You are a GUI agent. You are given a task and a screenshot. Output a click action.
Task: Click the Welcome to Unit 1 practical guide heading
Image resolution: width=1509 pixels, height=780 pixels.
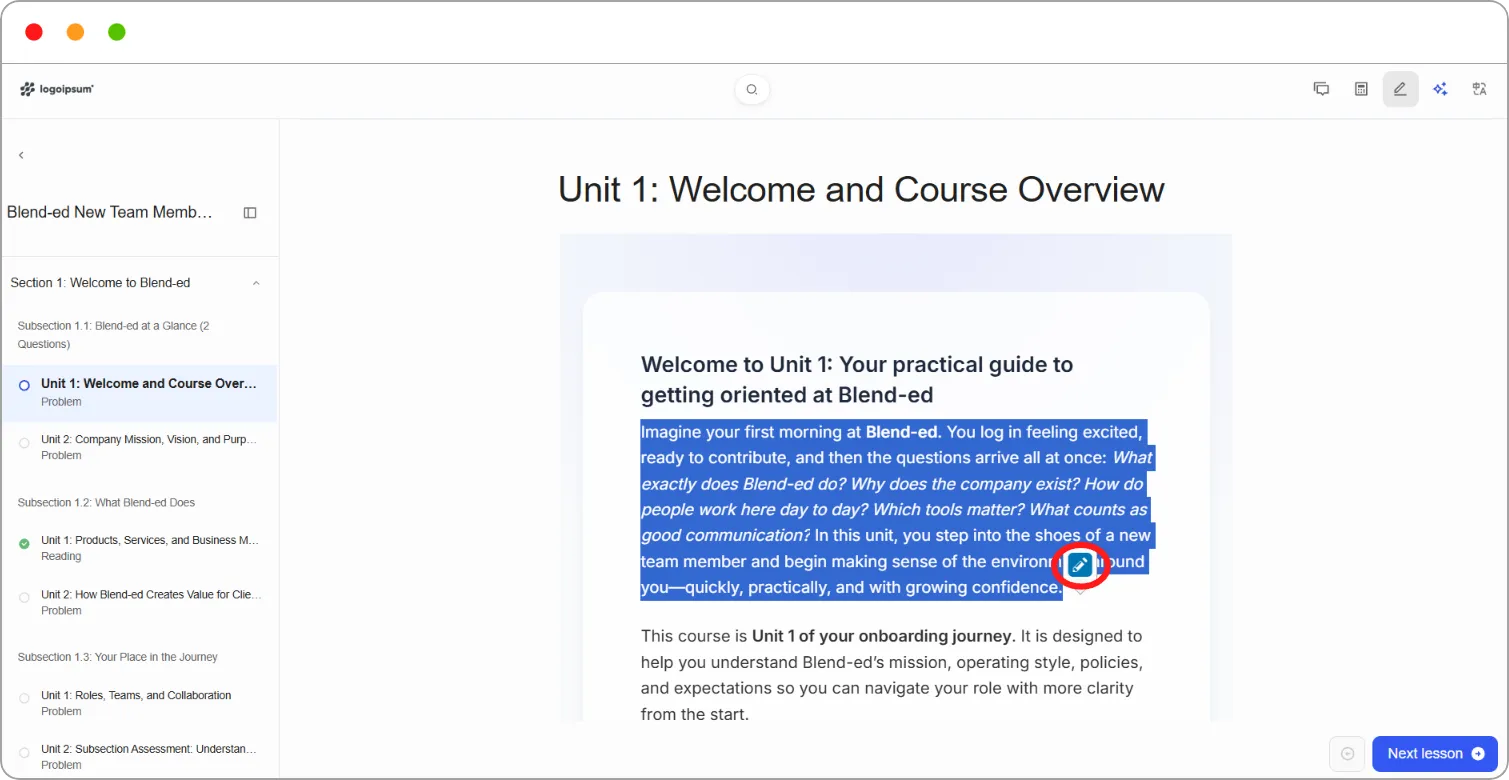click(x=857, y=379)
